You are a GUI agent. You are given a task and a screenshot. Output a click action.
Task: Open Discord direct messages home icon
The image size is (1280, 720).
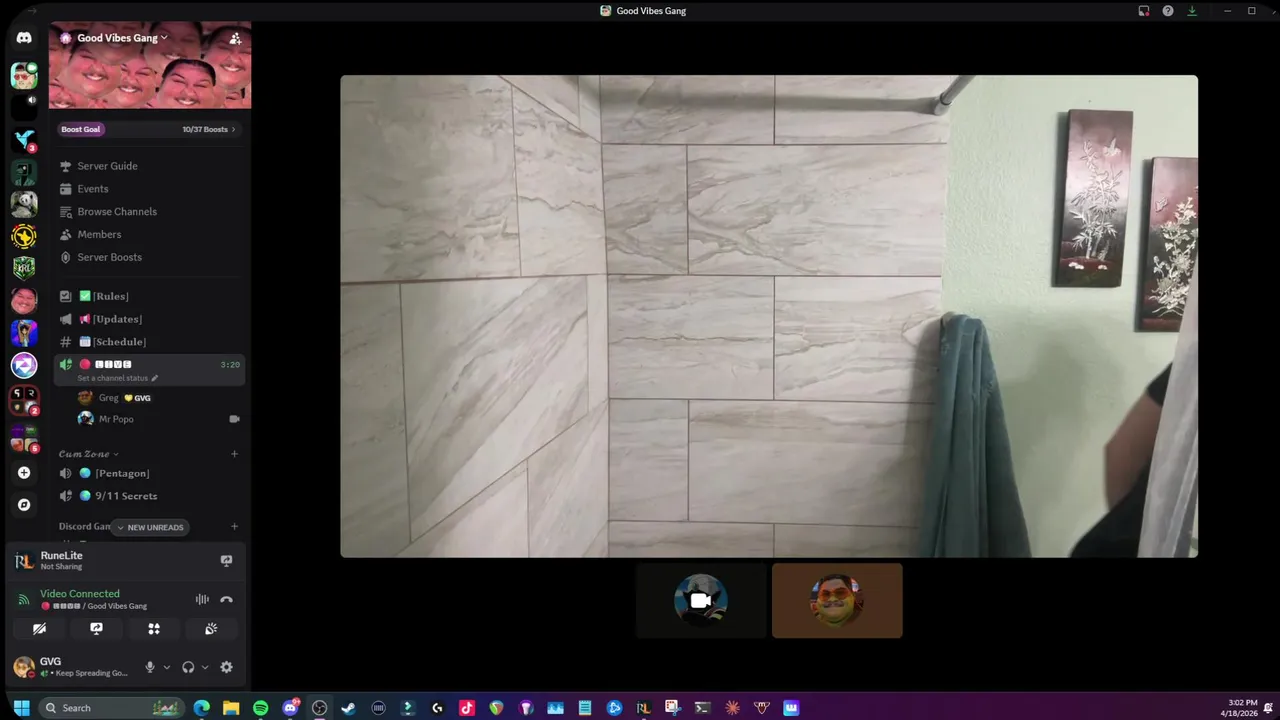point(24,37)
